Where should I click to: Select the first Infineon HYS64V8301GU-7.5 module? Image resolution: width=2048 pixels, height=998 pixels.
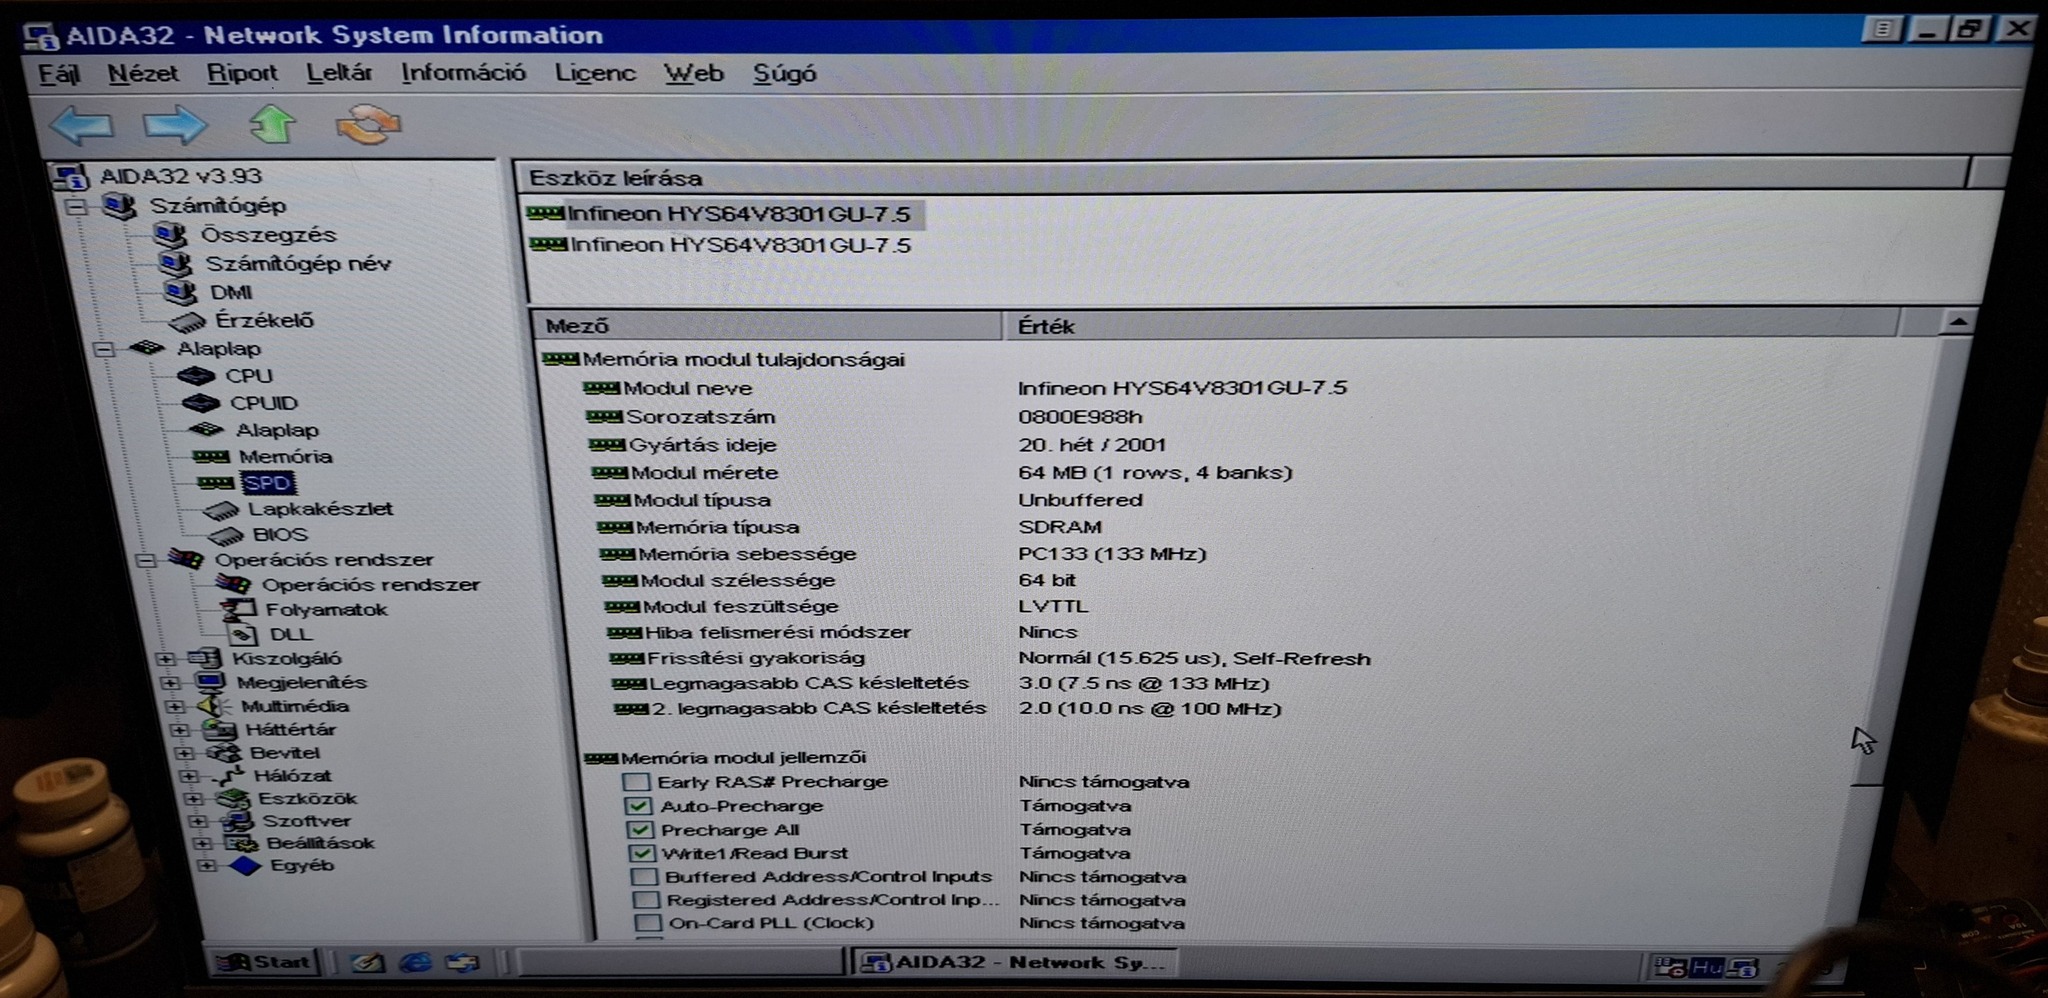pos(739,214)
